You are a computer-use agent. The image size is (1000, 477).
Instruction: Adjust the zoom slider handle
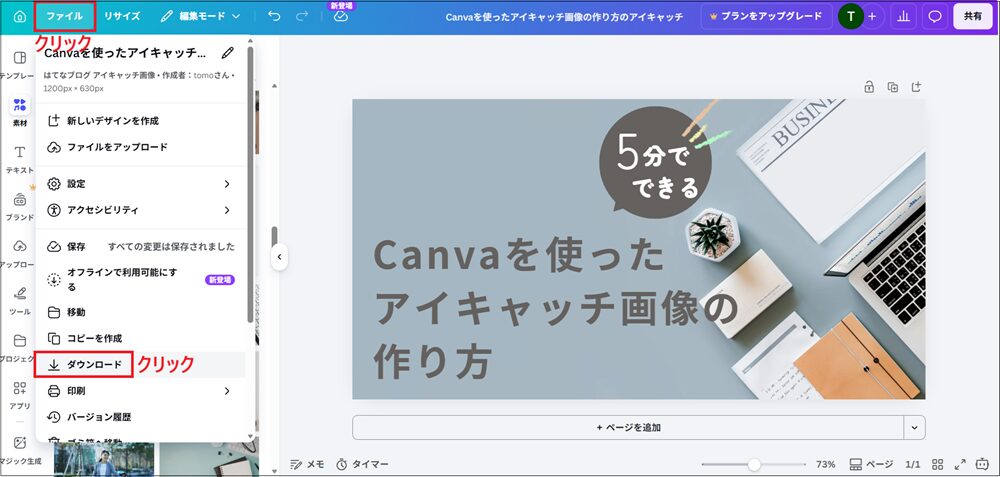click(754, 464)
